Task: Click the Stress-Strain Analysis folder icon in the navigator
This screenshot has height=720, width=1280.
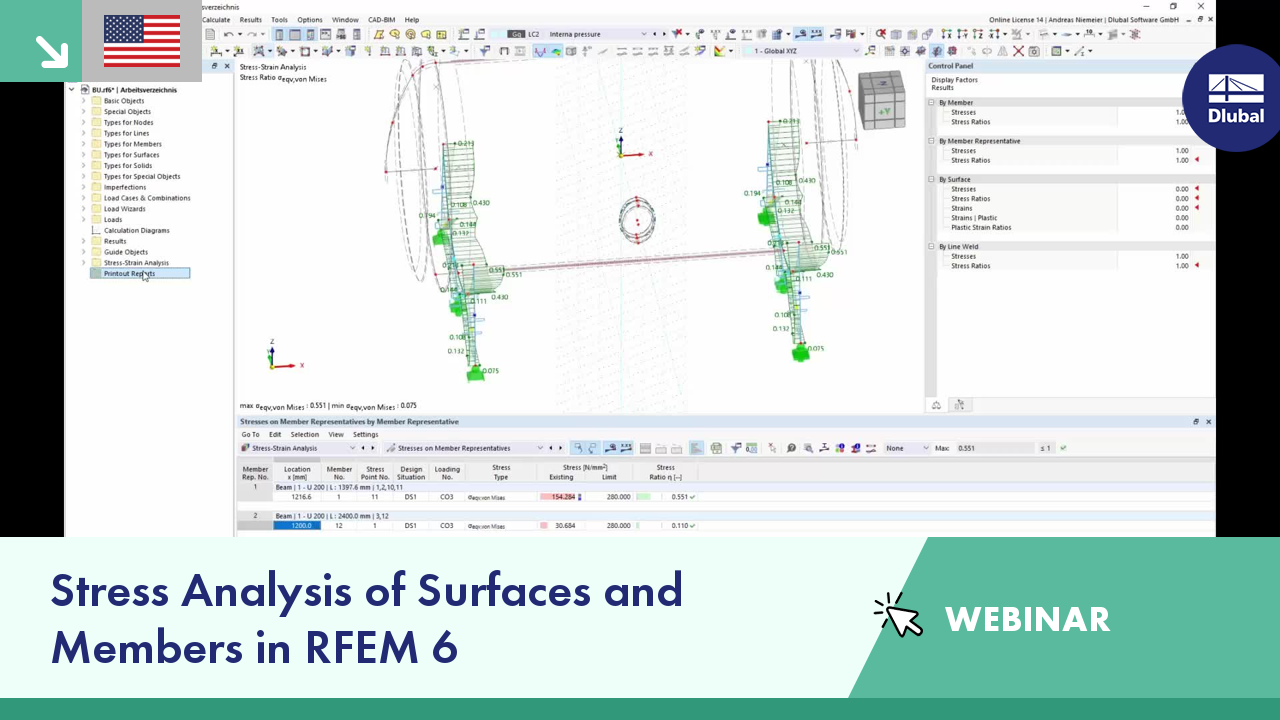Action: pos(96,263)
